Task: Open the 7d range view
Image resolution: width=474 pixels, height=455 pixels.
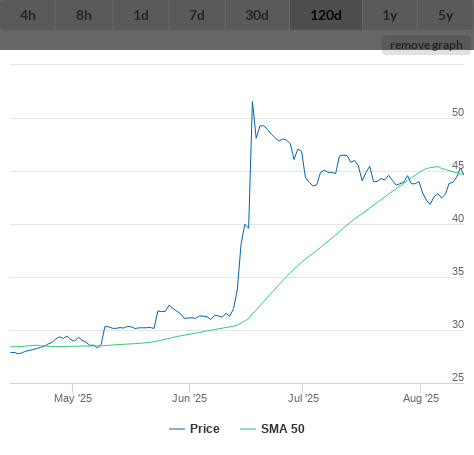Action: pyautogui.click(x=197, y=15)
